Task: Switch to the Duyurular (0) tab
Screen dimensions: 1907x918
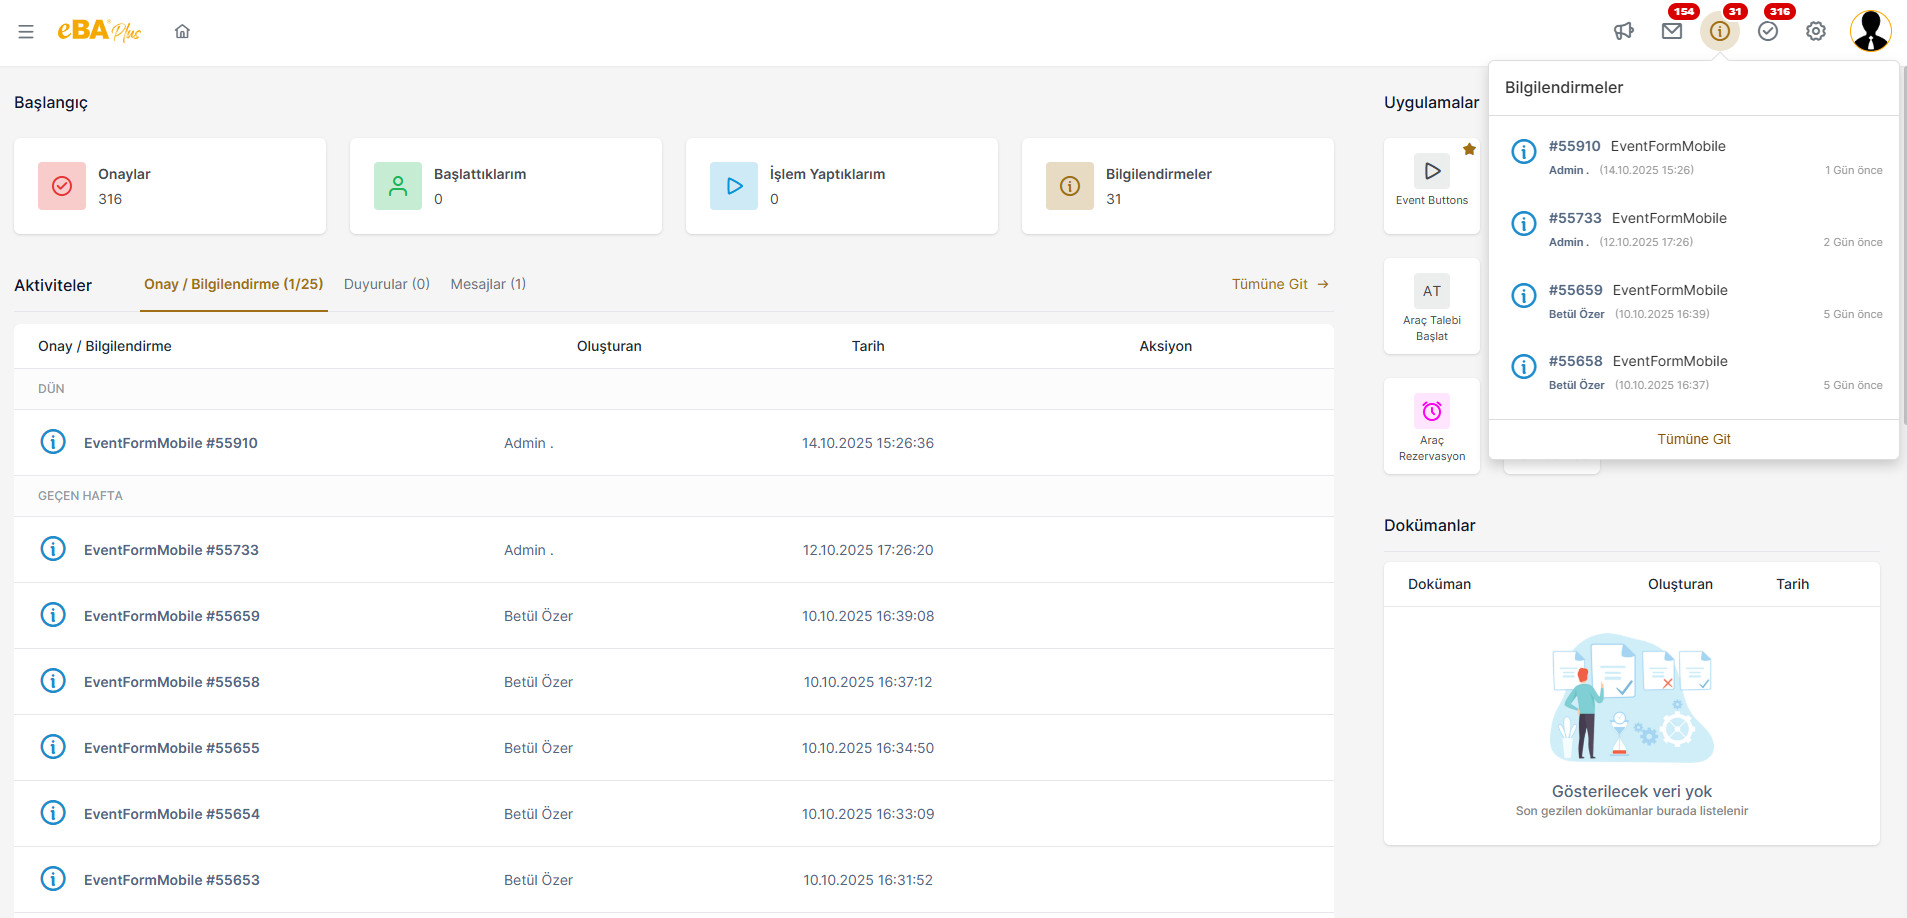Action: pyautogui.click(x=387, y=284)
